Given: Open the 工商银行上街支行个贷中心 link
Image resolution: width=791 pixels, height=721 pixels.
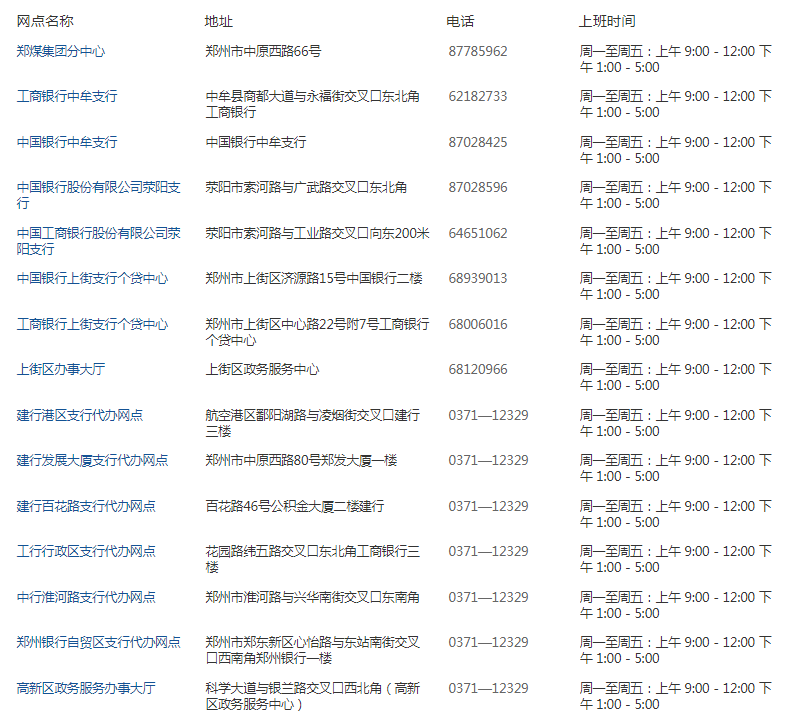Looking at the screenshot, I should point(92,324).
